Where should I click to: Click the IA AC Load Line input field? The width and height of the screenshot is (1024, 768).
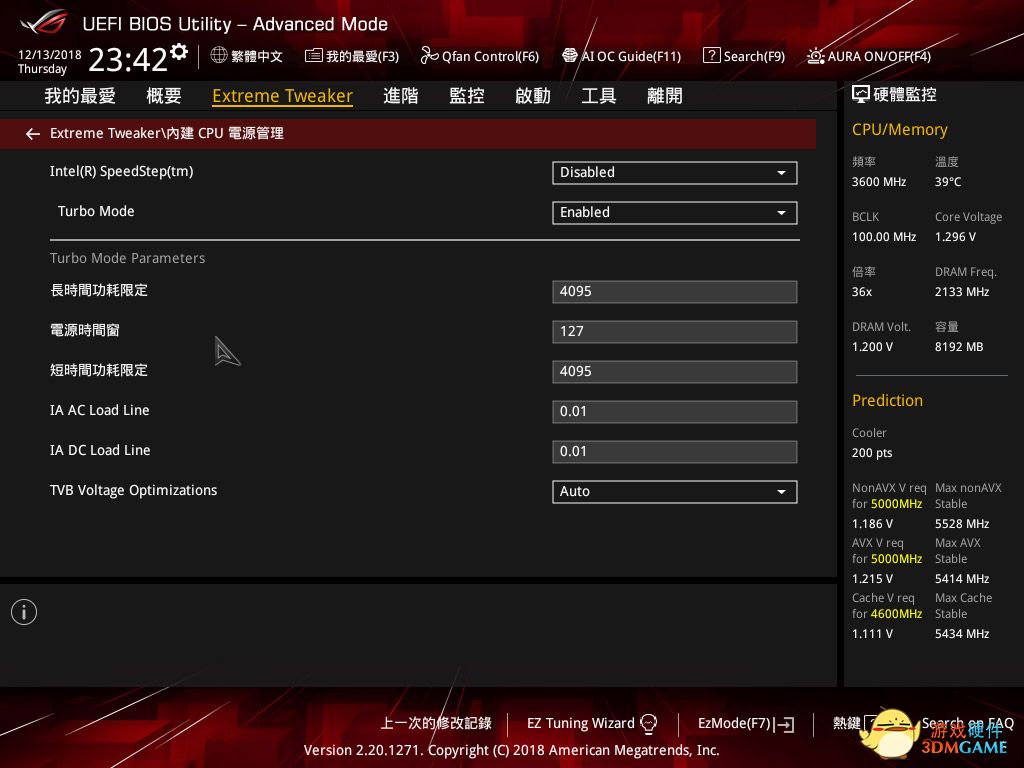[x=675, y=412]
